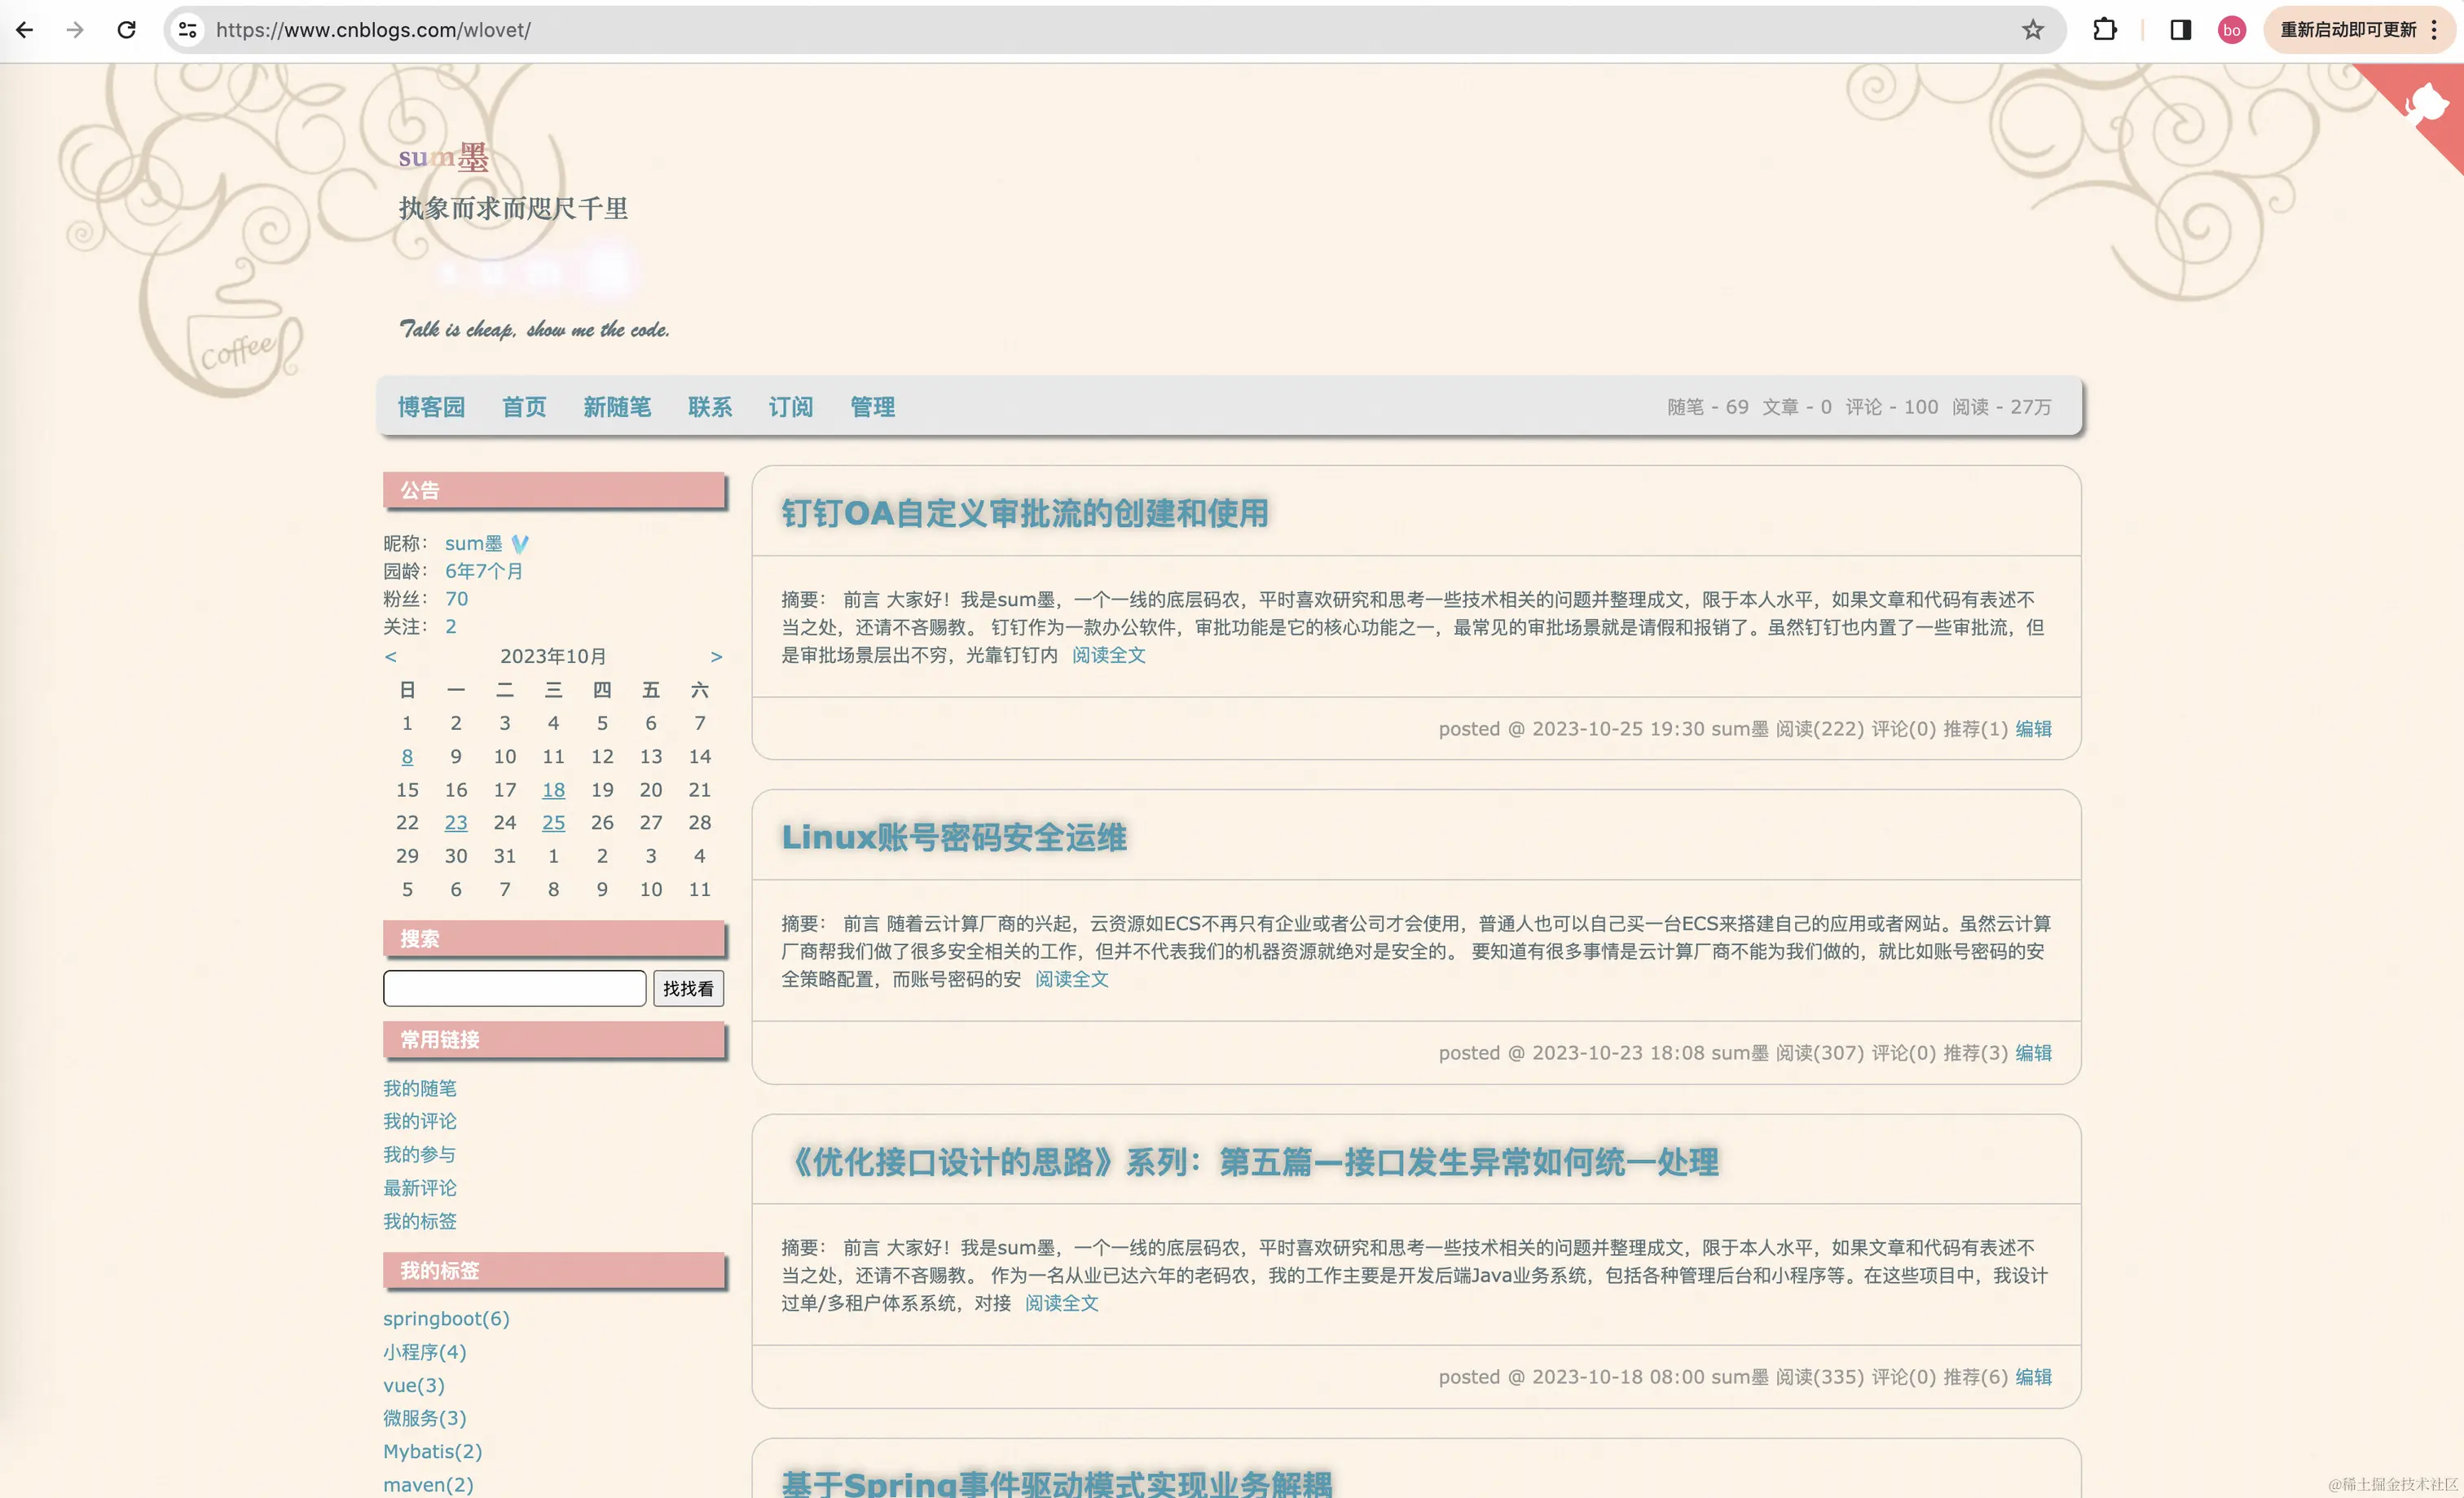Open 最新评论 link
This screenshot has height=1498, width=2464.
[x=419, y=1188]
